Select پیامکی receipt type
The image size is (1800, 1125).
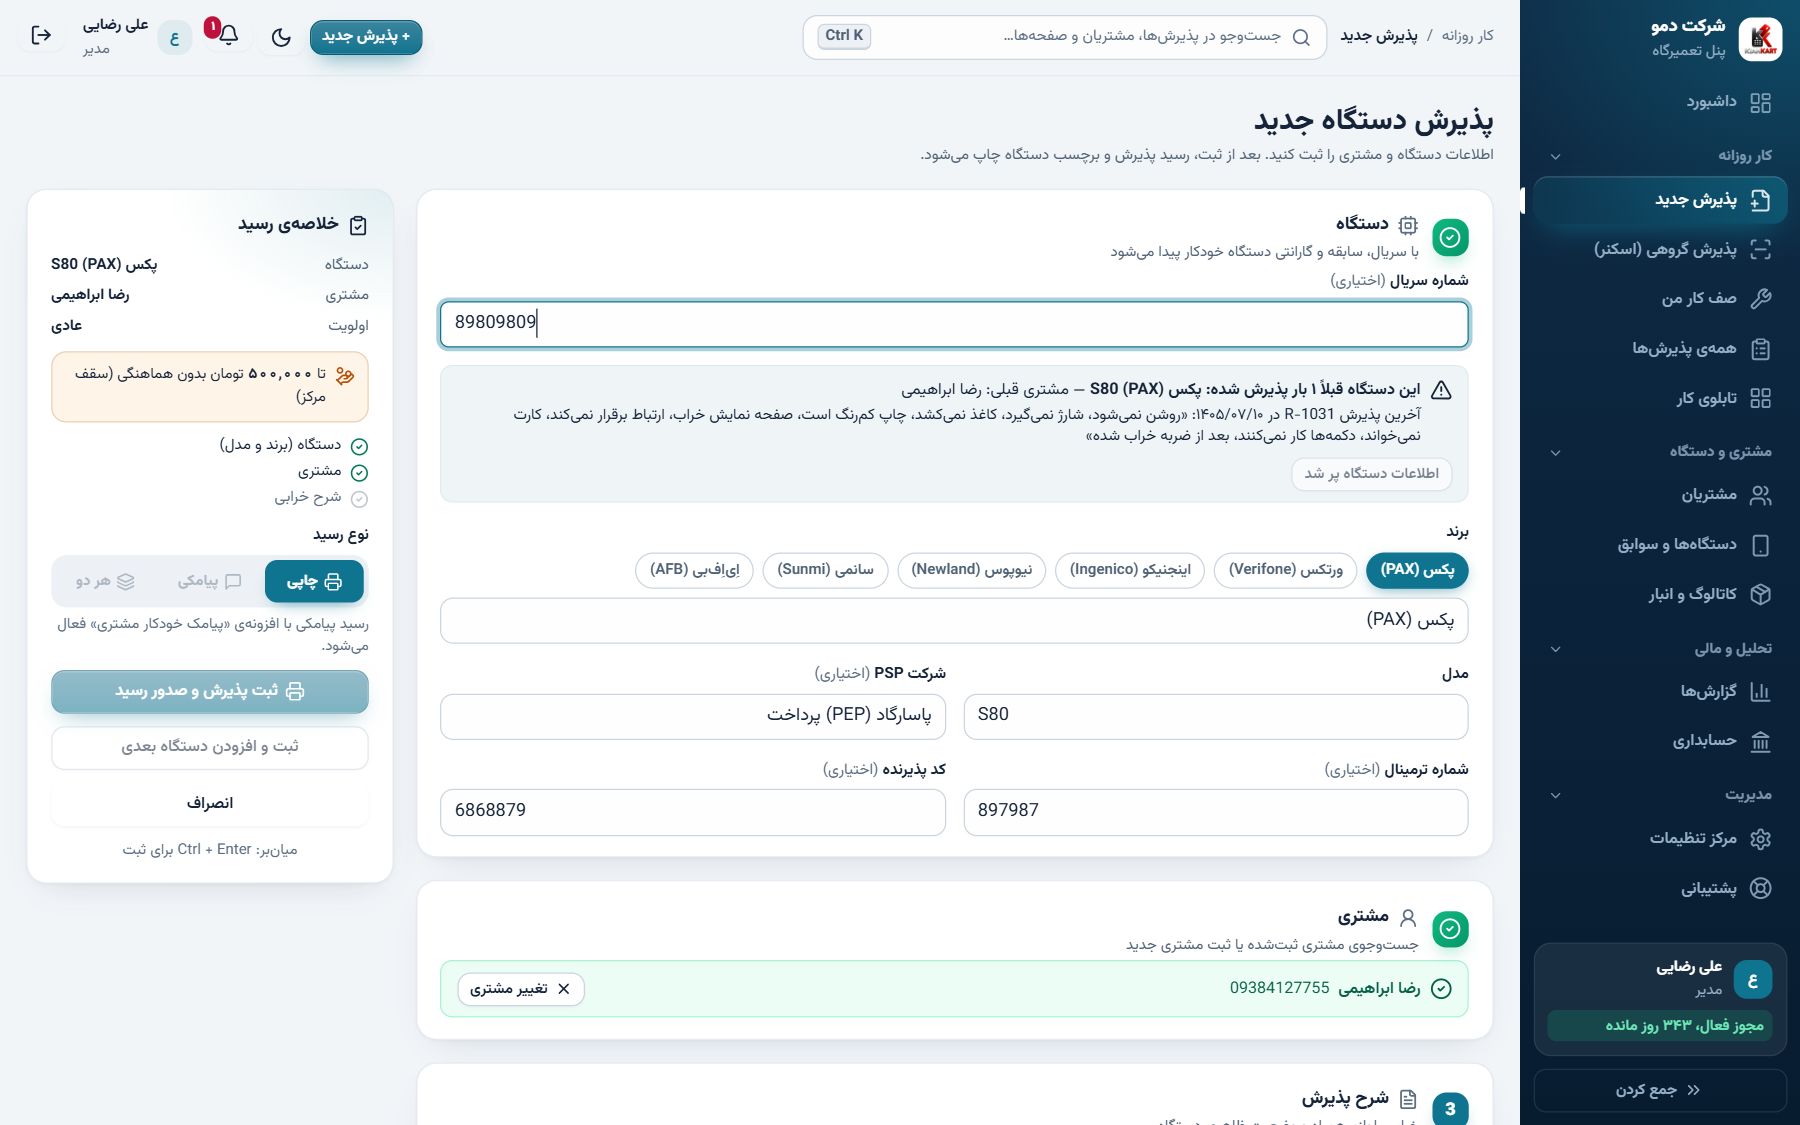pyautogui.click(x=209, y=581)
